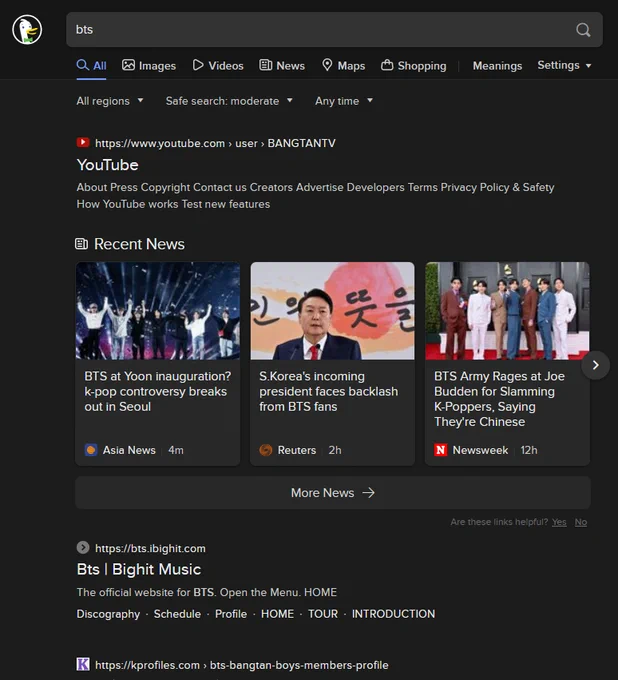Click the Asia News source icon
Viewport: 618px width, 680px height.
[91, 450]
